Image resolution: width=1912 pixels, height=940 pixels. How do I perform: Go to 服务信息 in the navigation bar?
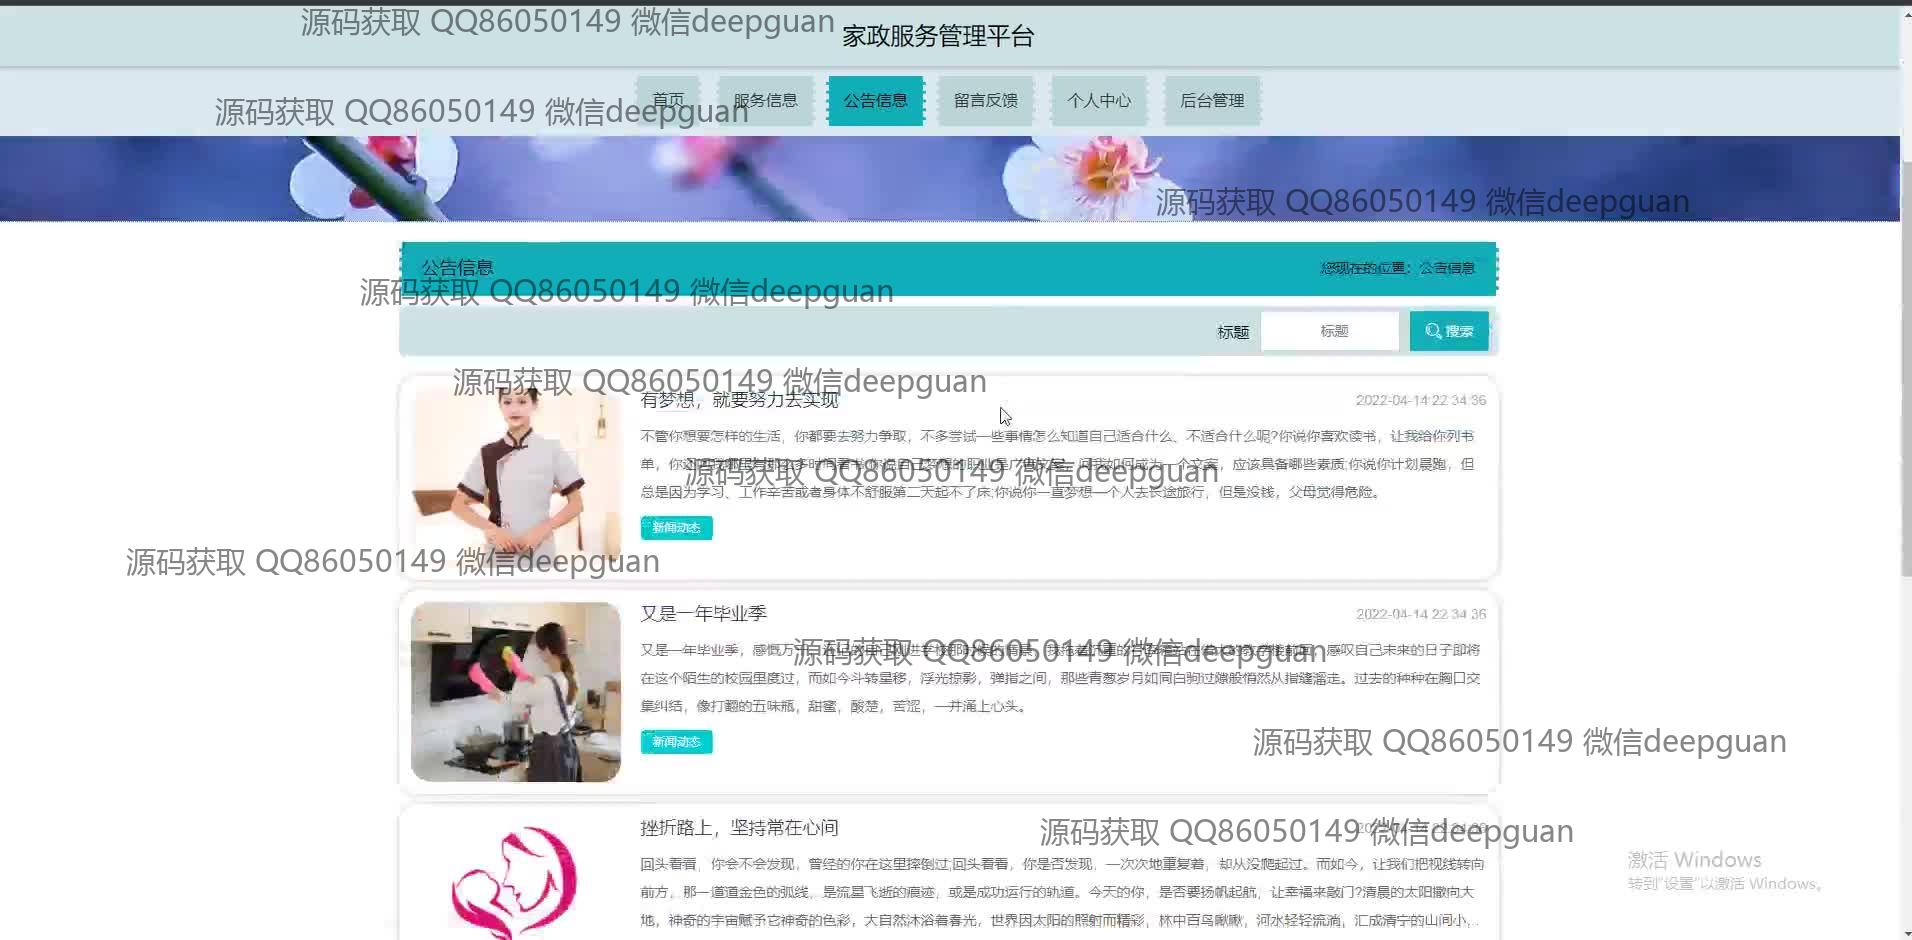point(765,100)
